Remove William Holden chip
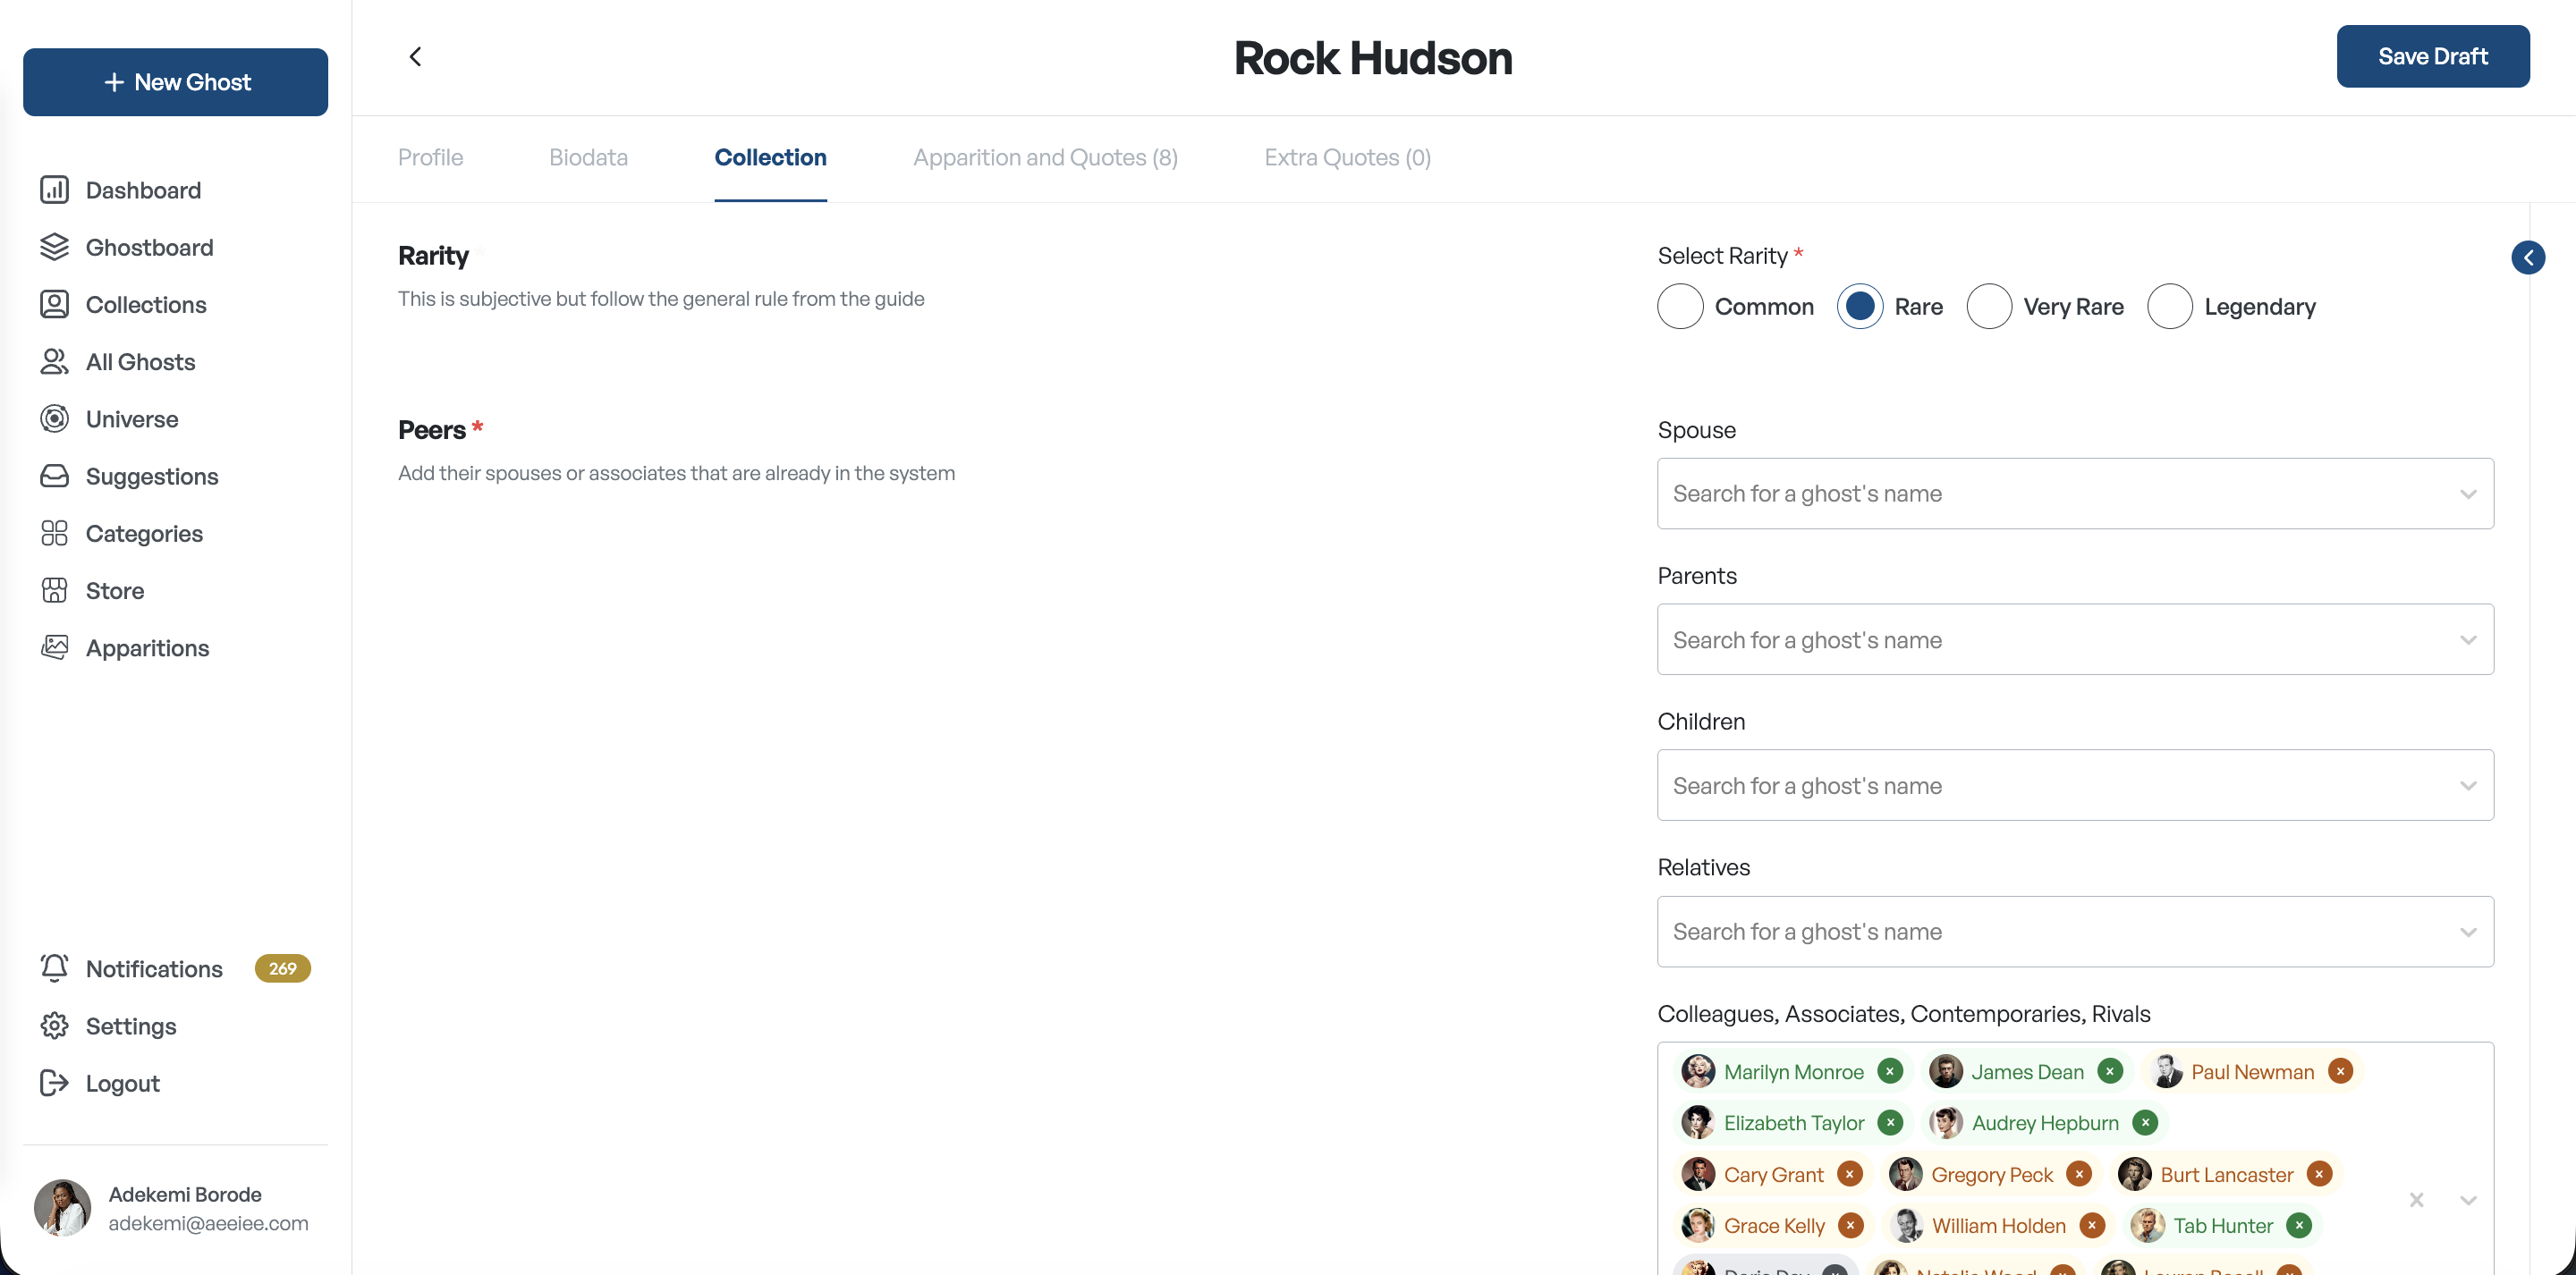The height and width of the screenshot is (1275, 2576). pyautogui.click(x=2092, y=1225)
